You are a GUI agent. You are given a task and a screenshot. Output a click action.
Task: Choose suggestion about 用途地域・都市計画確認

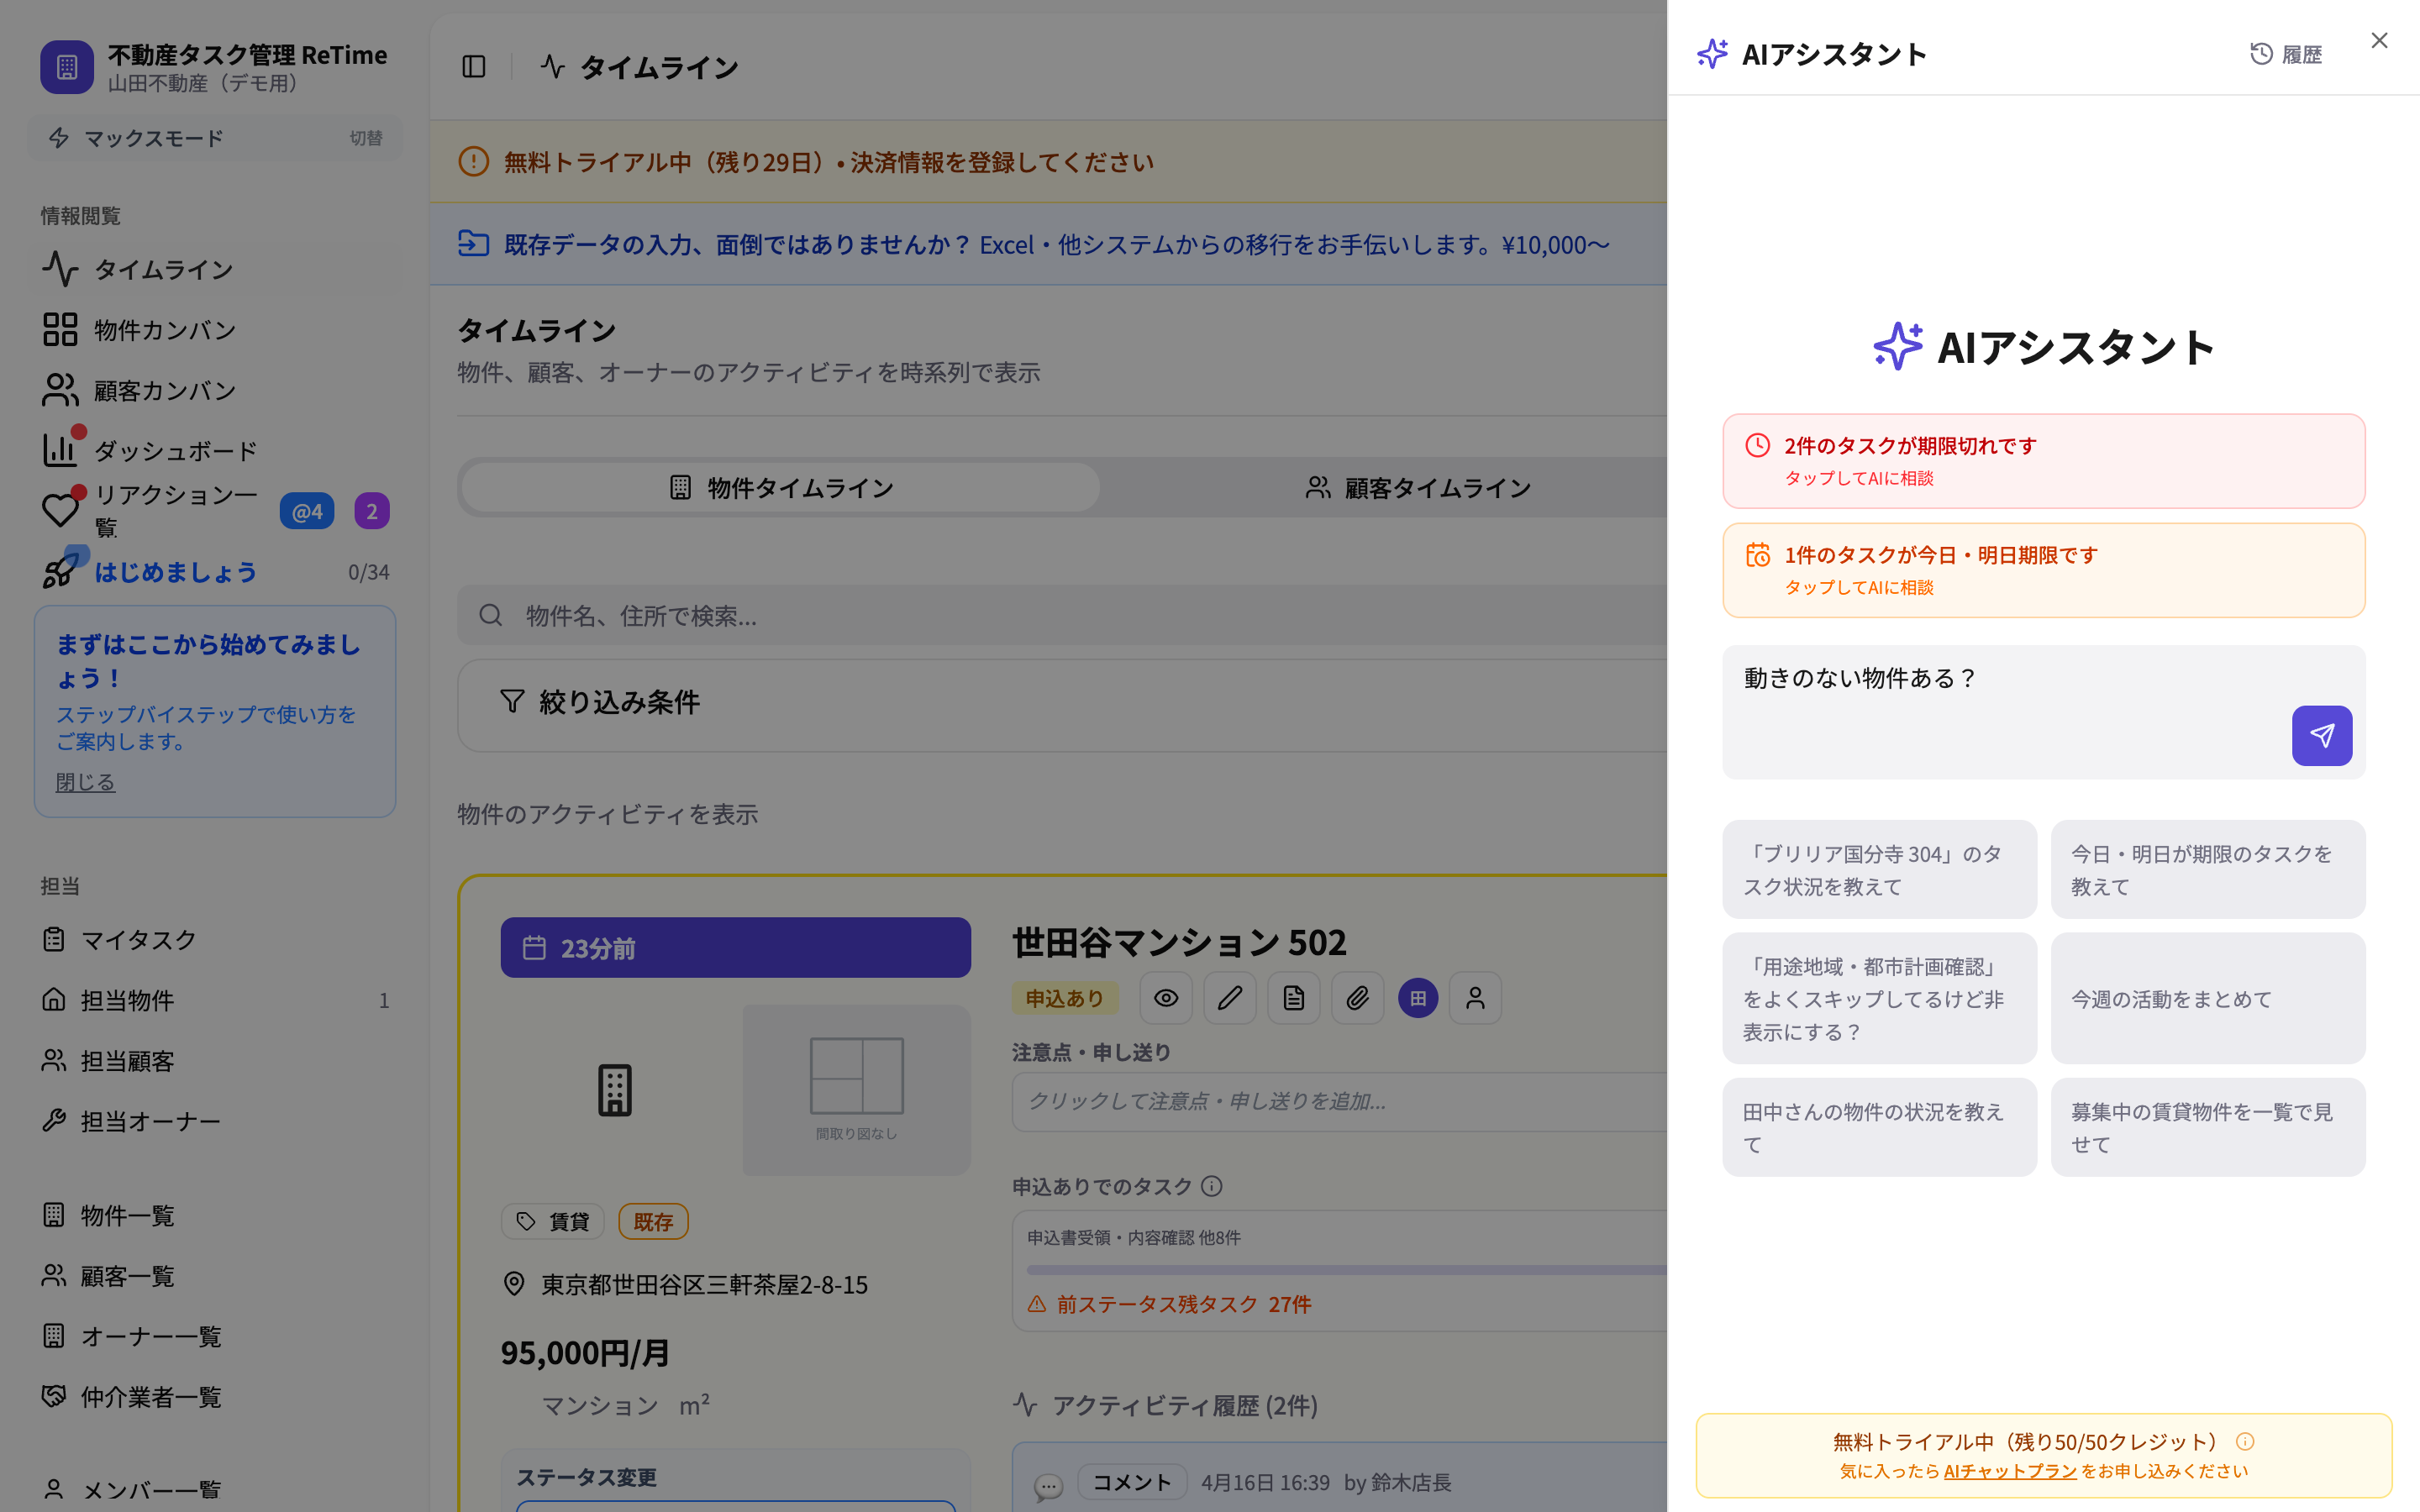tap(1879, 998)
